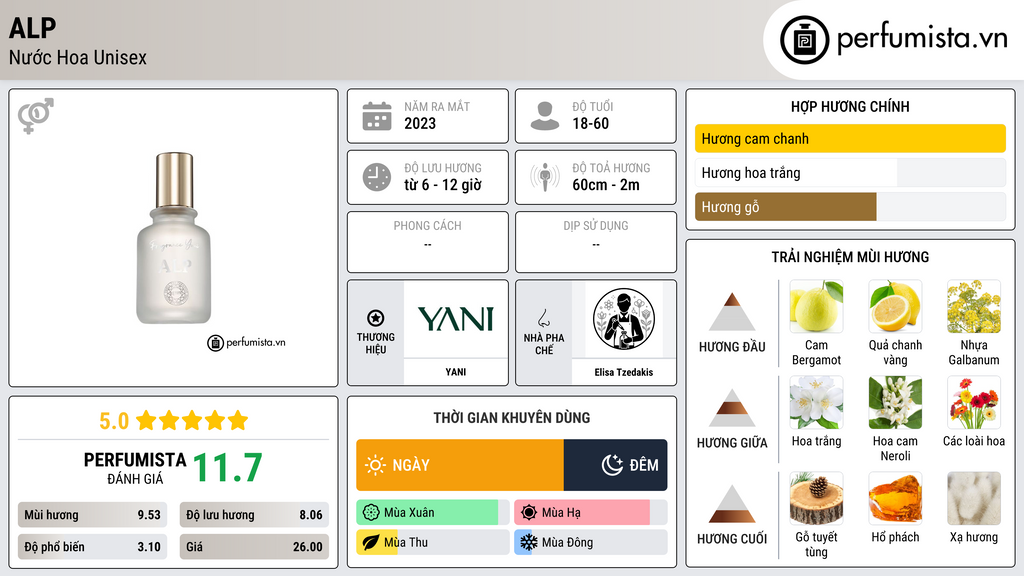Click the Mùa Xuân season bar

pos(433,513)
